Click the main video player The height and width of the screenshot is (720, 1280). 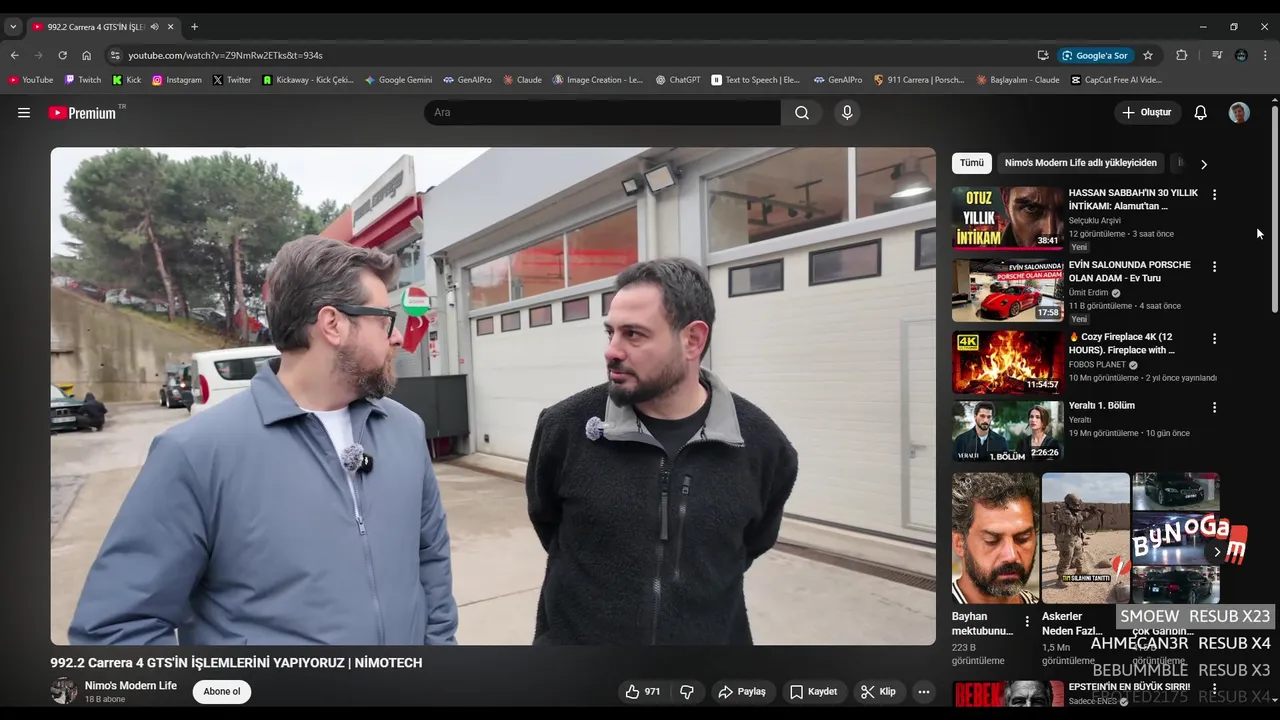click(x=493, y=396)
